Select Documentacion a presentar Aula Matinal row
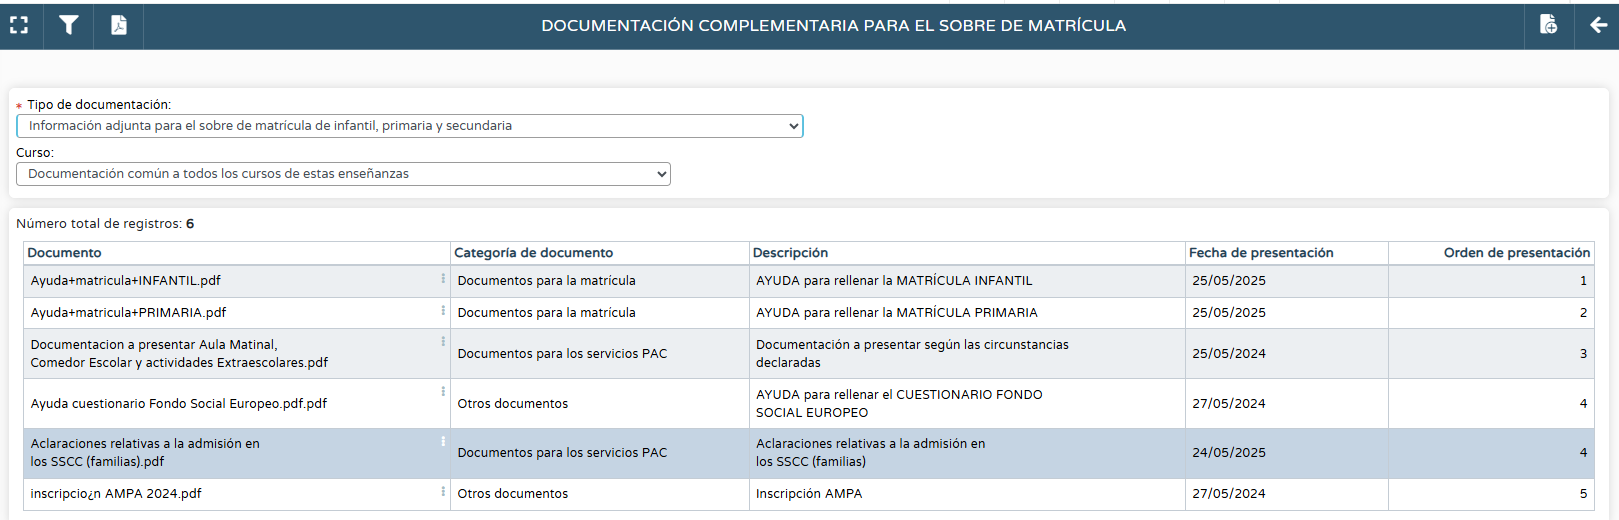 click(809, 354)
